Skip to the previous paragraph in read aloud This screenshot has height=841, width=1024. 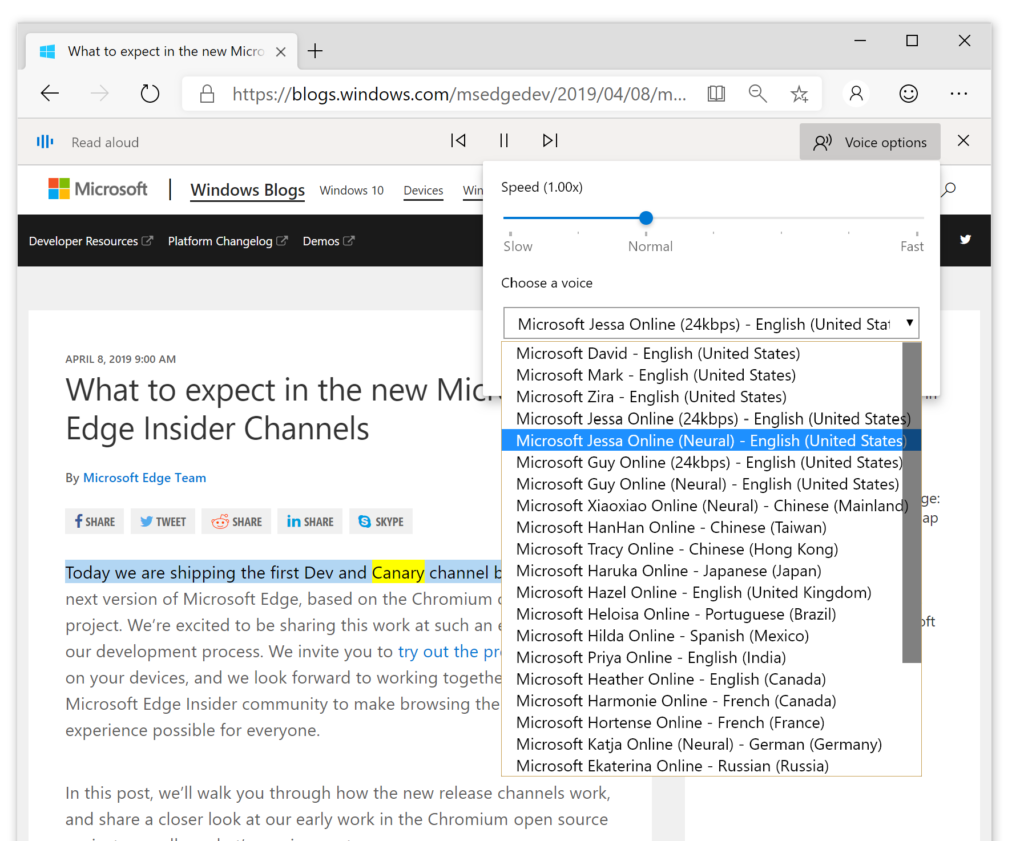click(x=458, y=140)
